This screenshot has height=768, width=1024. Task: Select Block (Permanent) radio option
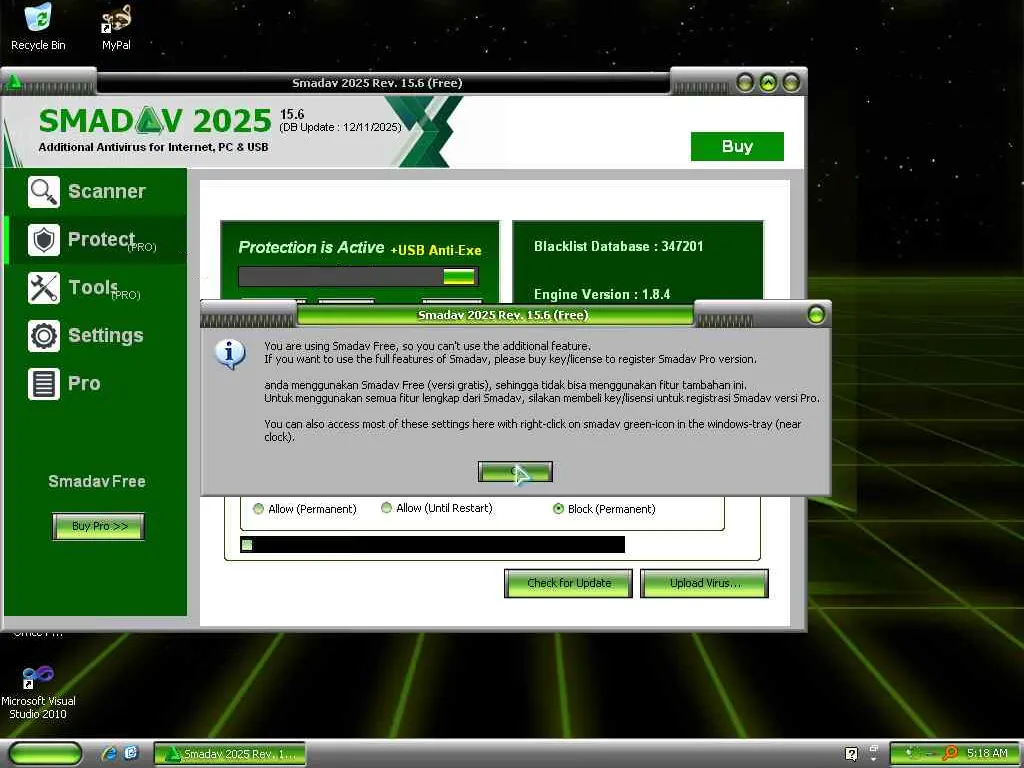coord(558,509)
